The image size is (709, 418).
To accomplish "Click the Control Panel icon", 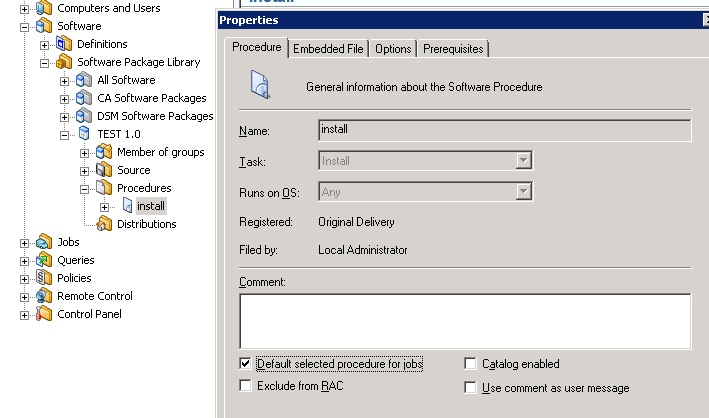I will [44, 314].
